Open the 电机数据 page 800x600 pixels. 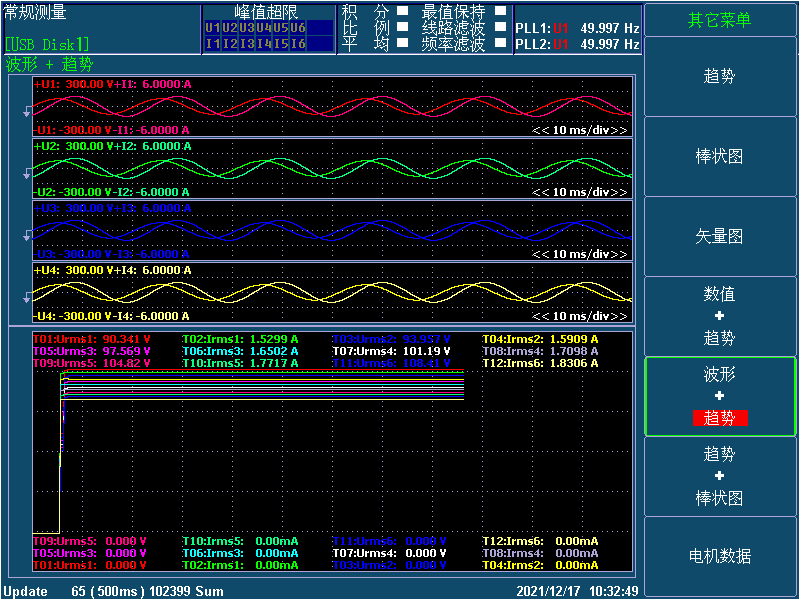[x=720, y=556]
